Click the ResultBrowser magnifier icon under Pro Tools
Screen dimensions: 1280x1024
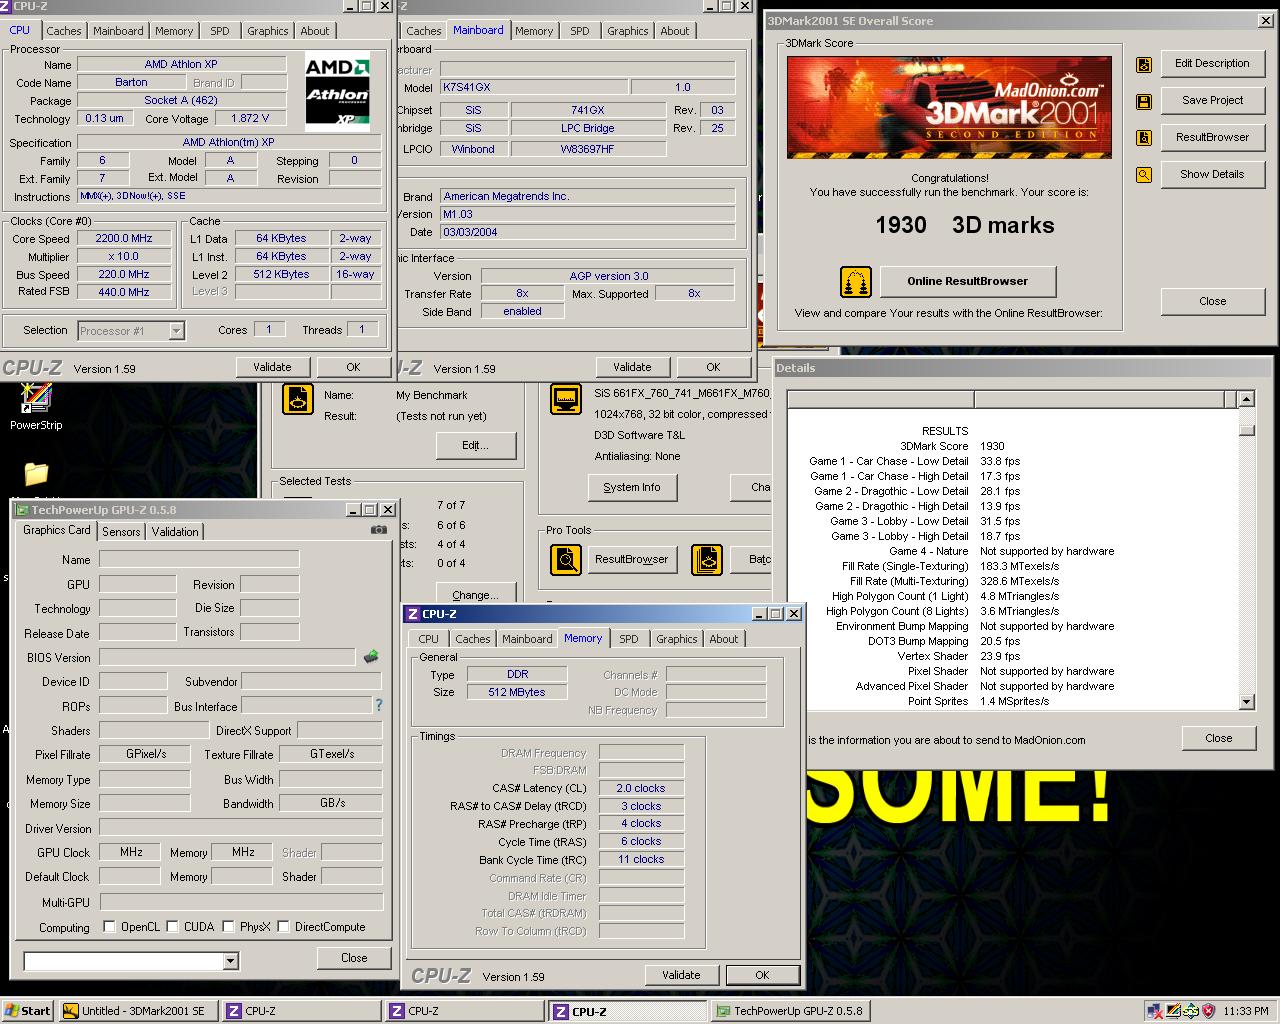coord(566,559)
